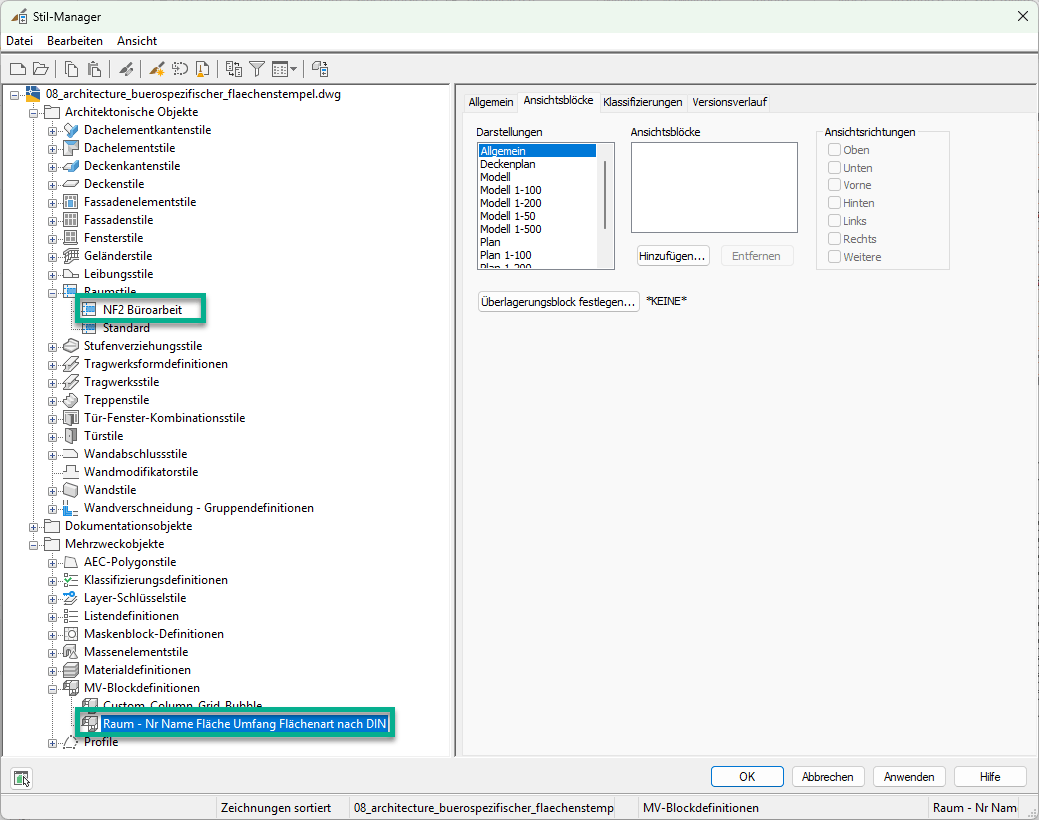This screenshot has height=820, width=1039.
Task: Click the New Drawing toolbar icon
Action: tap(17, 69)
